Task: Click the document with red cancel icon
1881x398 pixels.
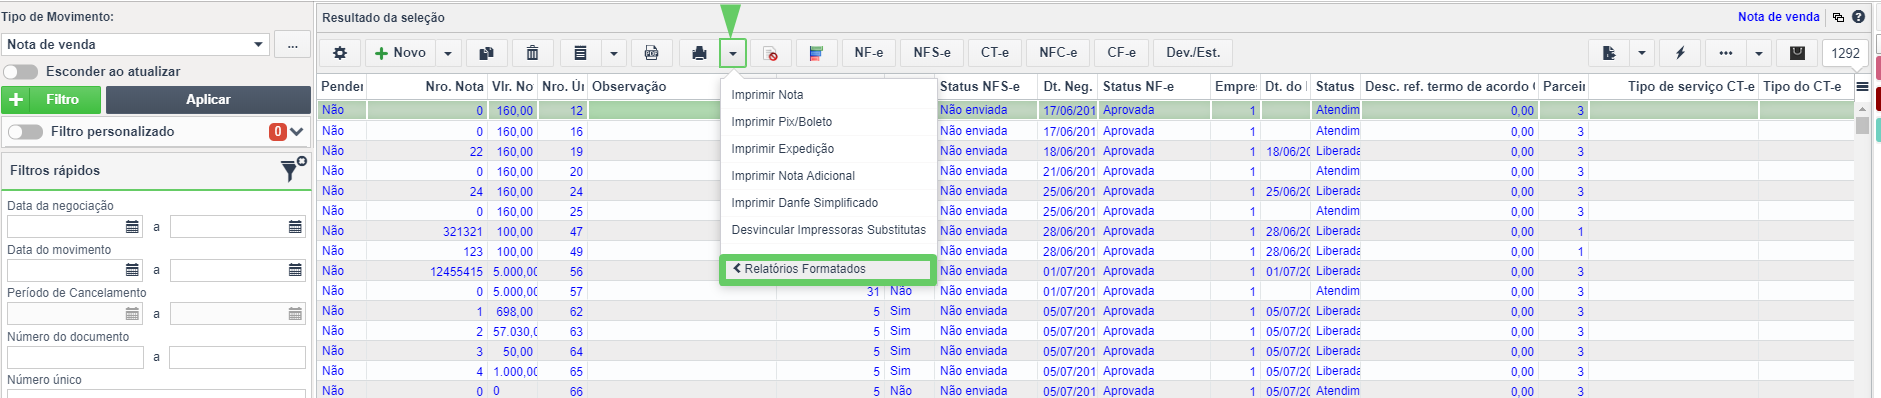Action: [x=770, y=53]
